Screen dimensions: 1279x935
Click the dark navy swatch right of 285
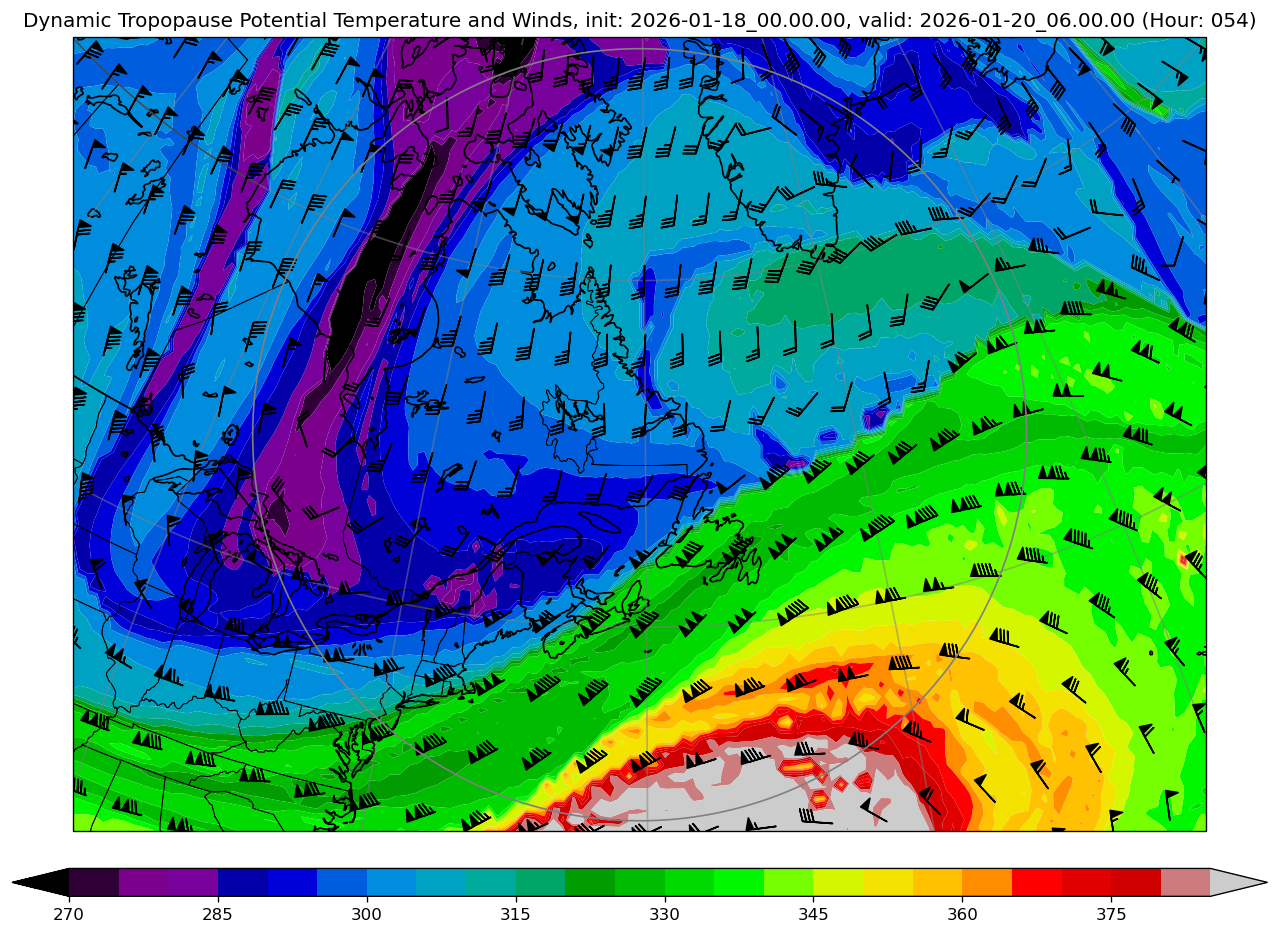point(243,882)
